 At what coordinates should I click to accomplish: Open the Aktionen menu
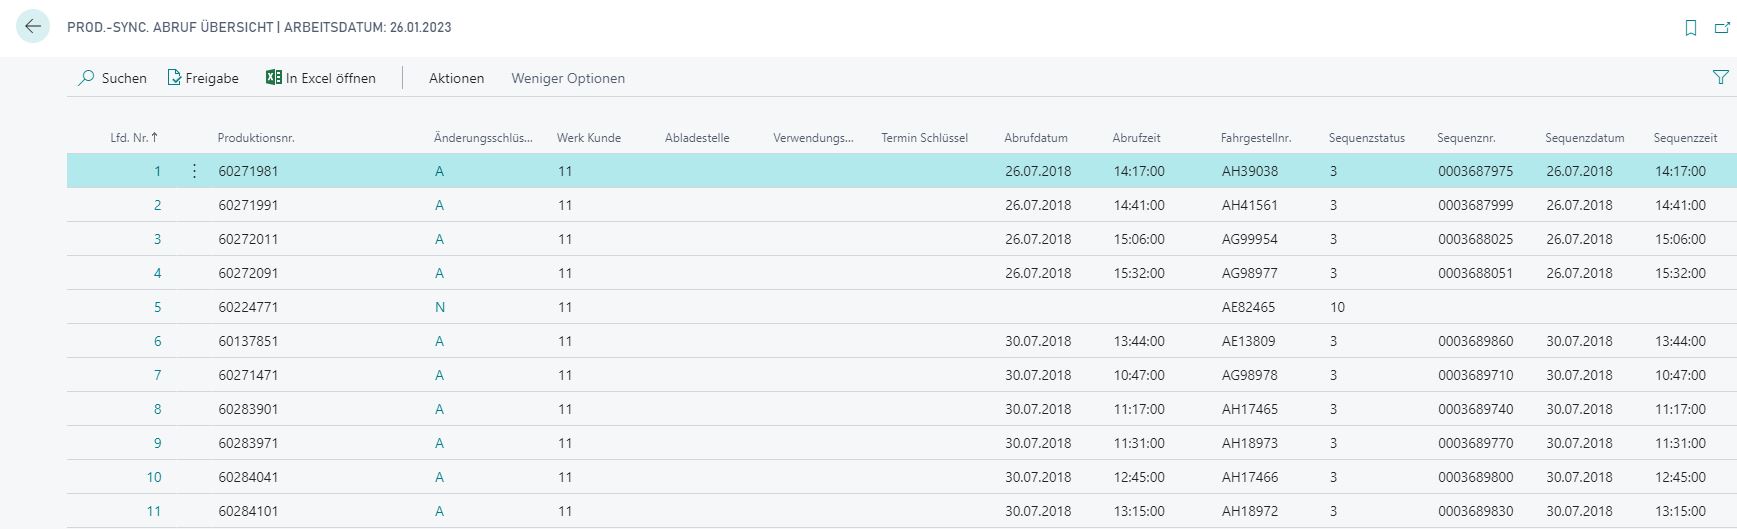coord(456,78)
